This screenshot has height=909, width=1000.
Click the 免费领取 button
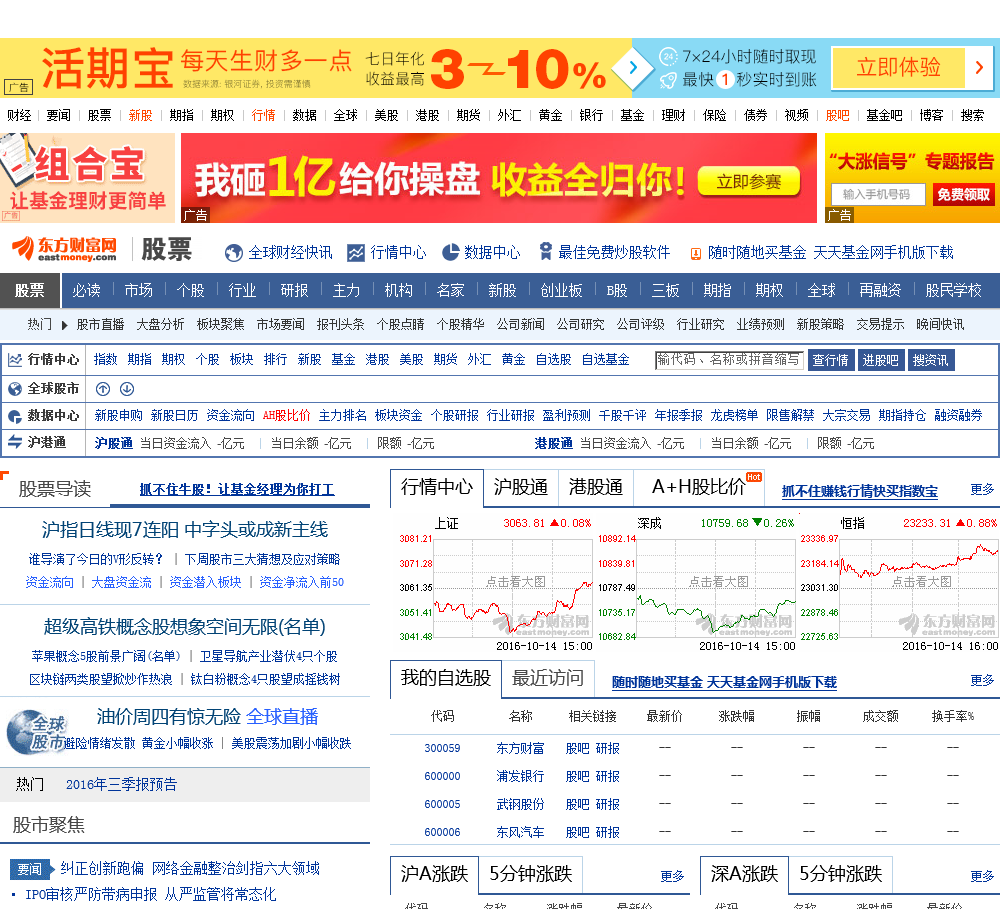963,195
